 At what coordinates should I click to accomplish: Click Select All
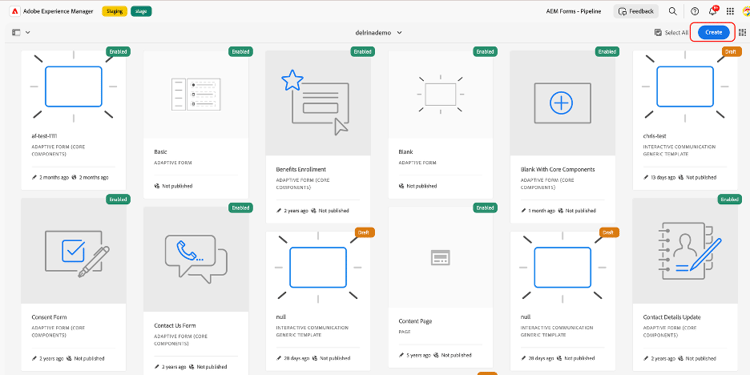[x=671, y=33]
